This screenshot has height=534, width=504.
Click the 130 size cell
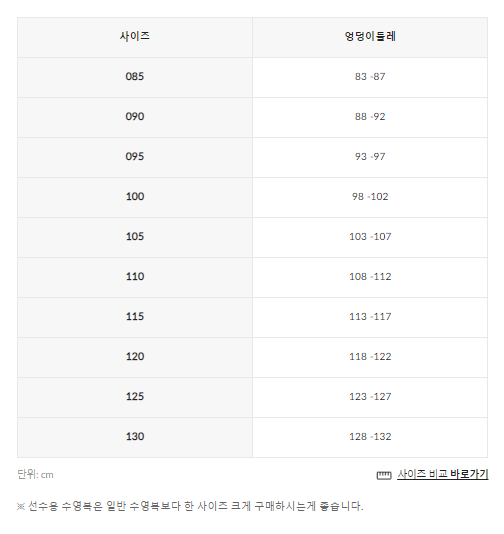pyautogui.click(x=135, y=438)
